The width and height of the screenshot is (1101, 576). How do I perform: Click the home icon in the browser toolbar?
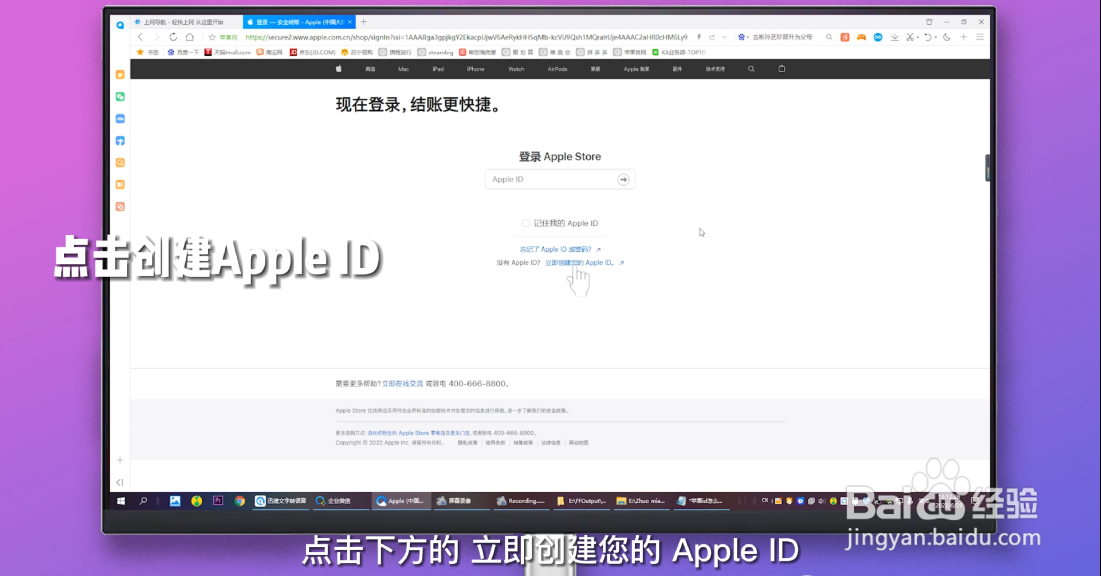coord(191,37)
